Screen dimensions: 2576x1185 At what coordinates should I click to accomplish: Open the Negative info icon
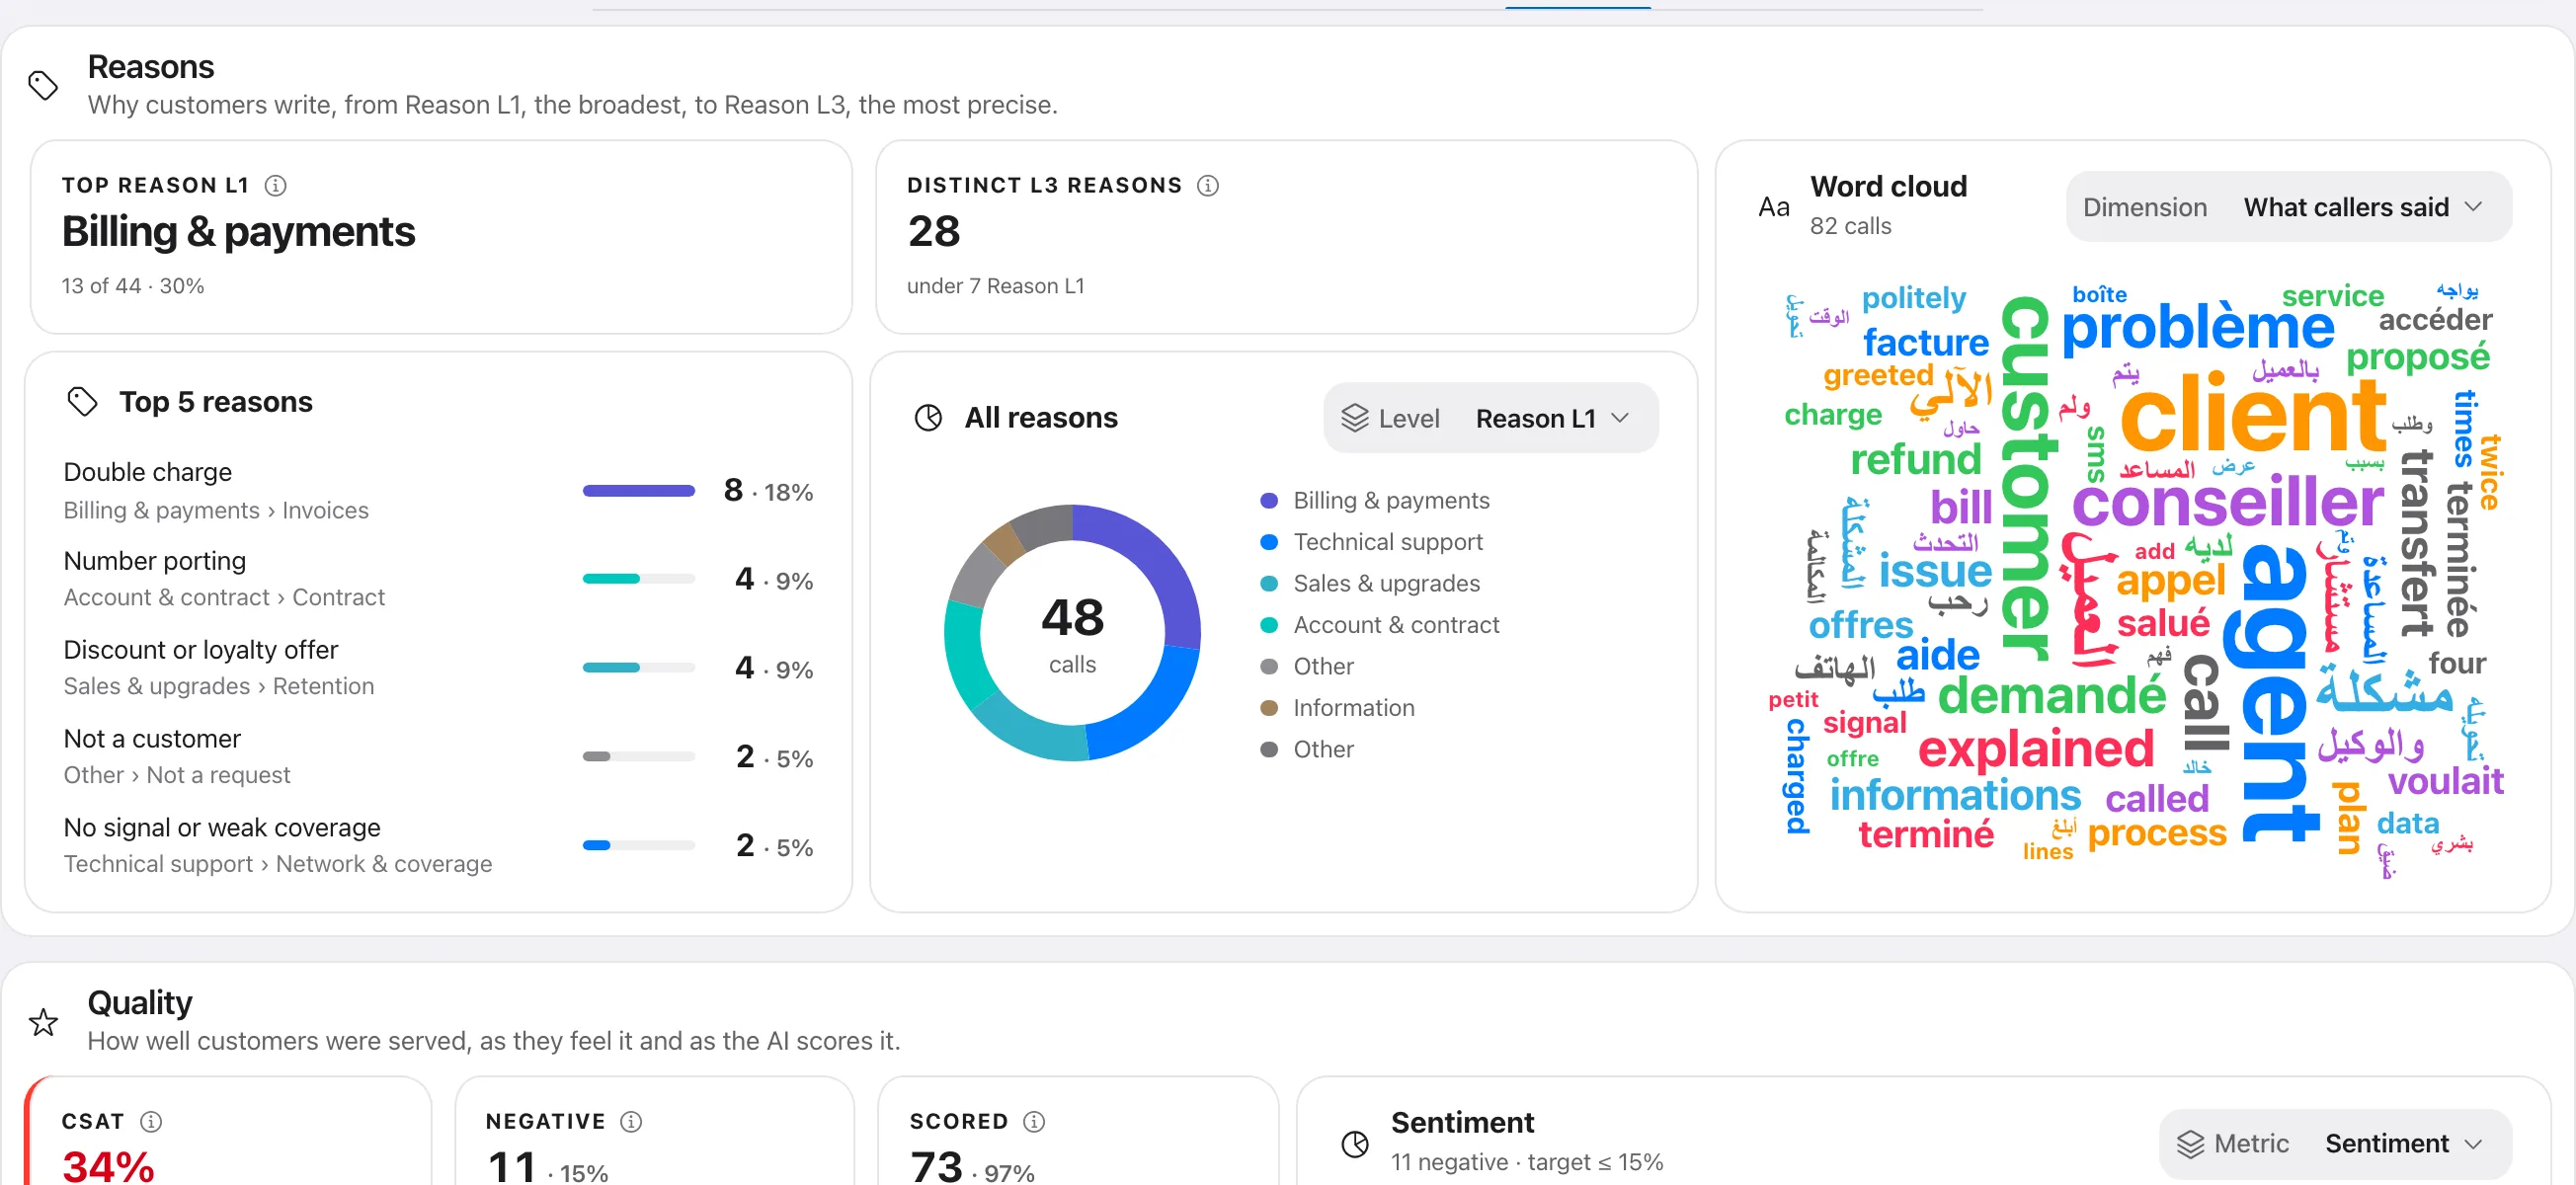[631, 1121]
